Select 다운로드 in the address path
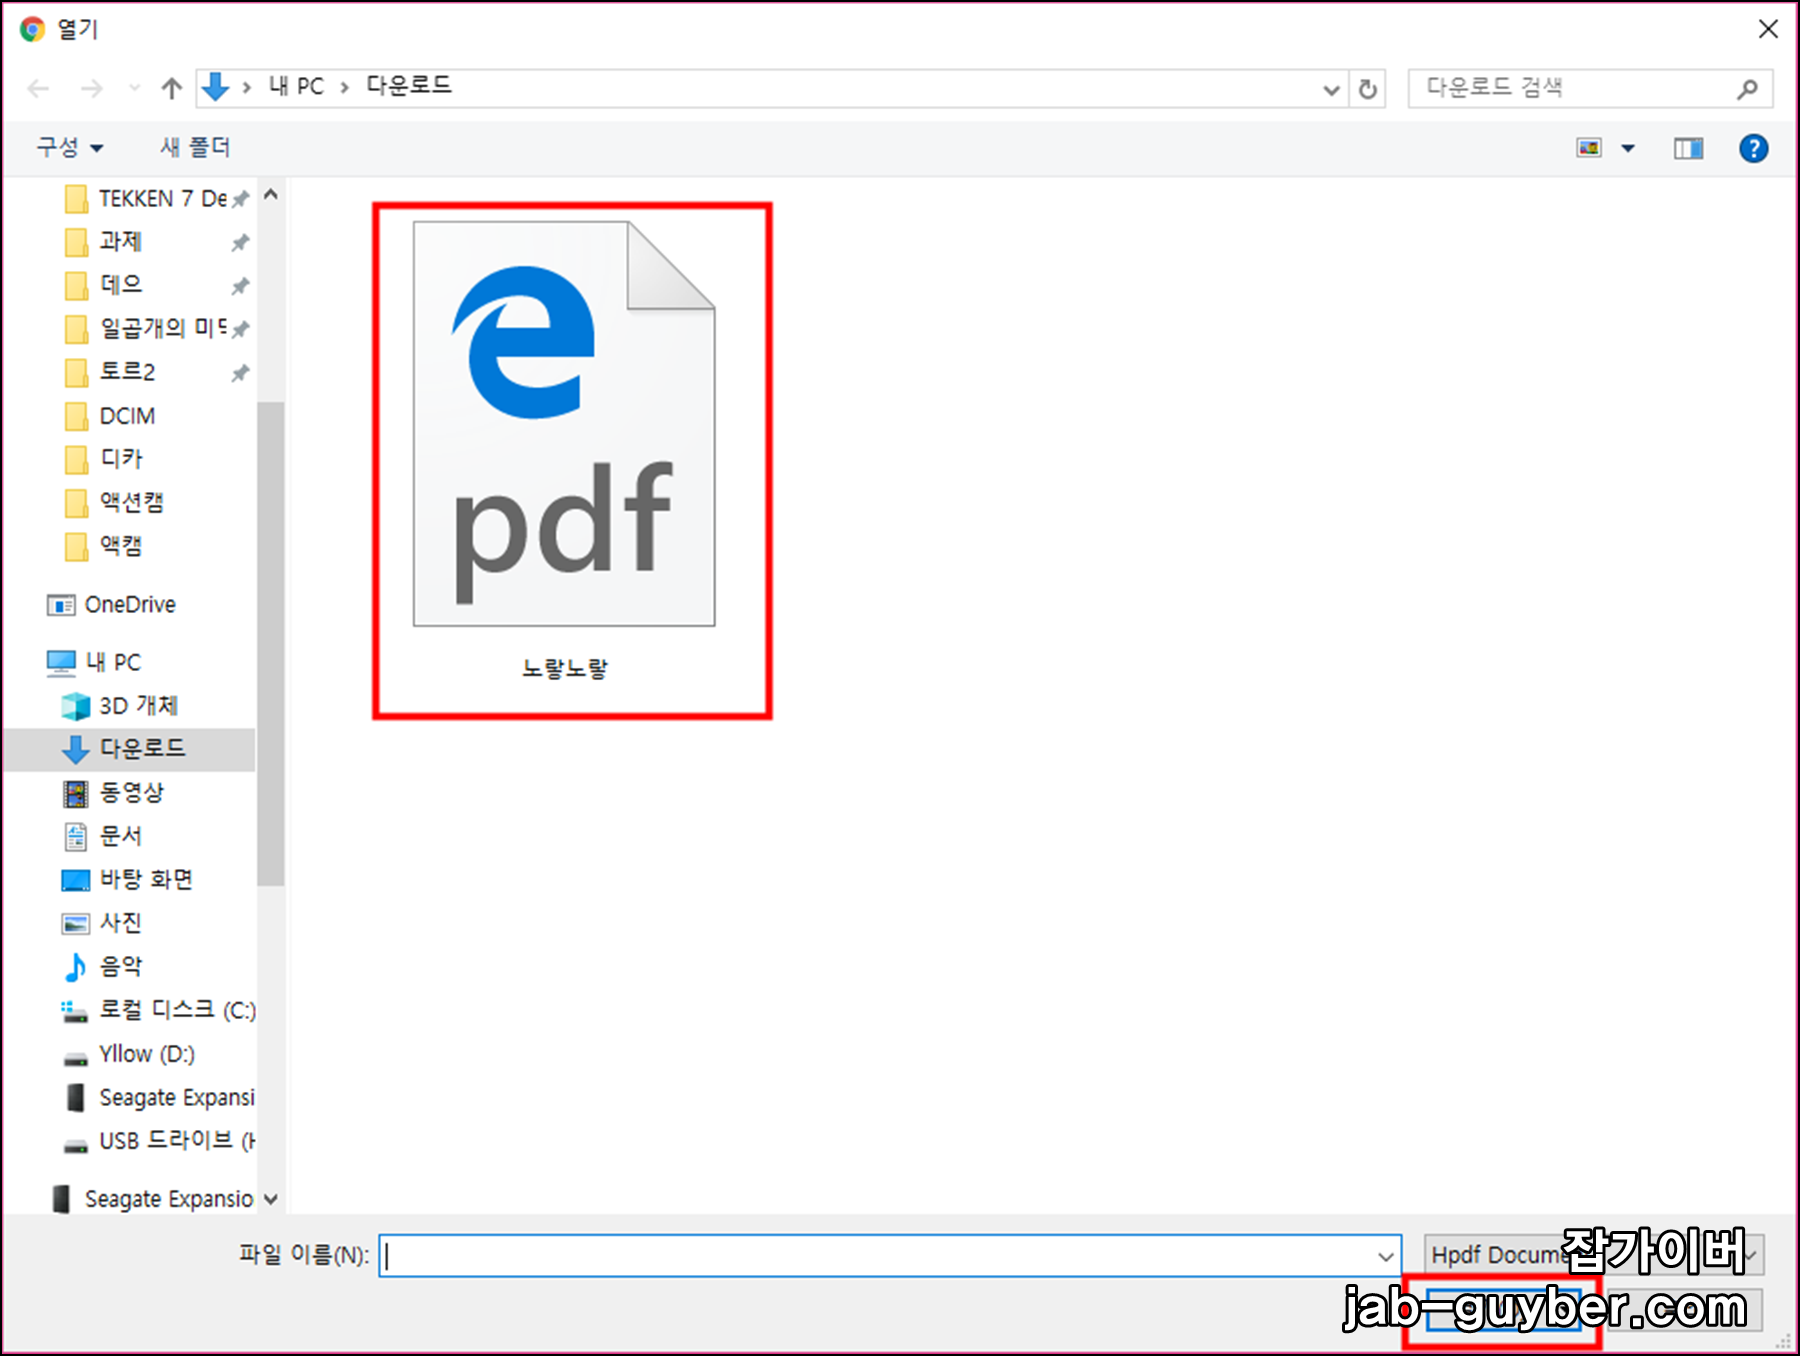The width and height of the screenshot is (1800, 1356). (409, 86)
